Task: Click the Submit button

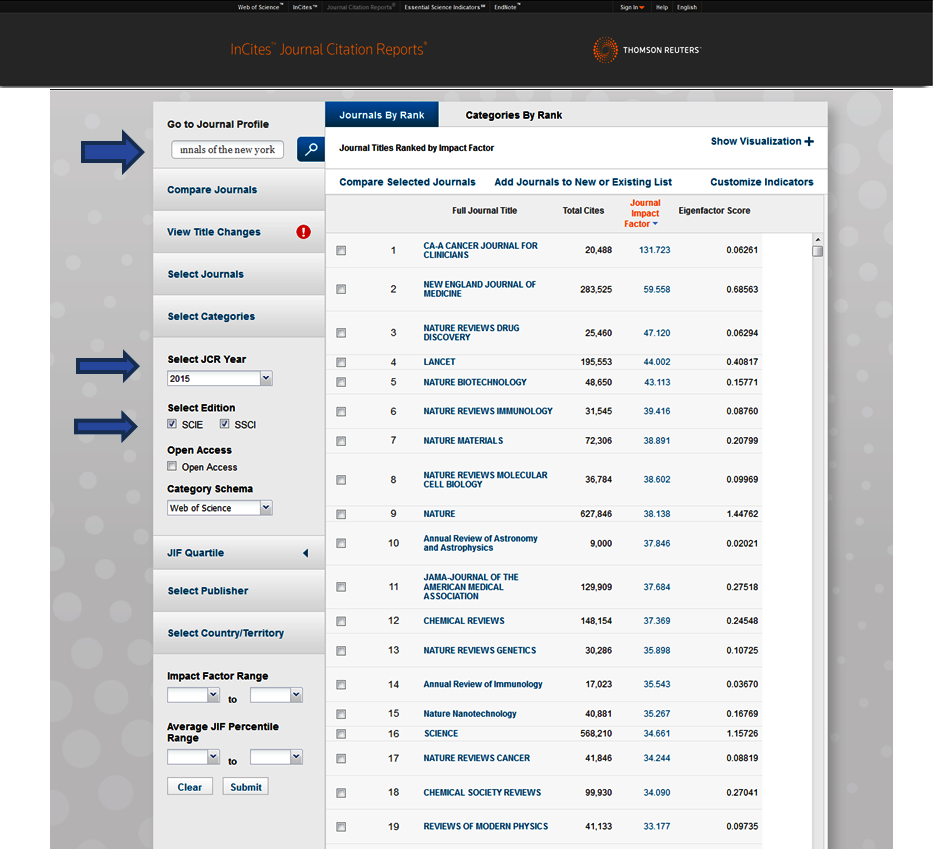Action: (x=246, y=787)
